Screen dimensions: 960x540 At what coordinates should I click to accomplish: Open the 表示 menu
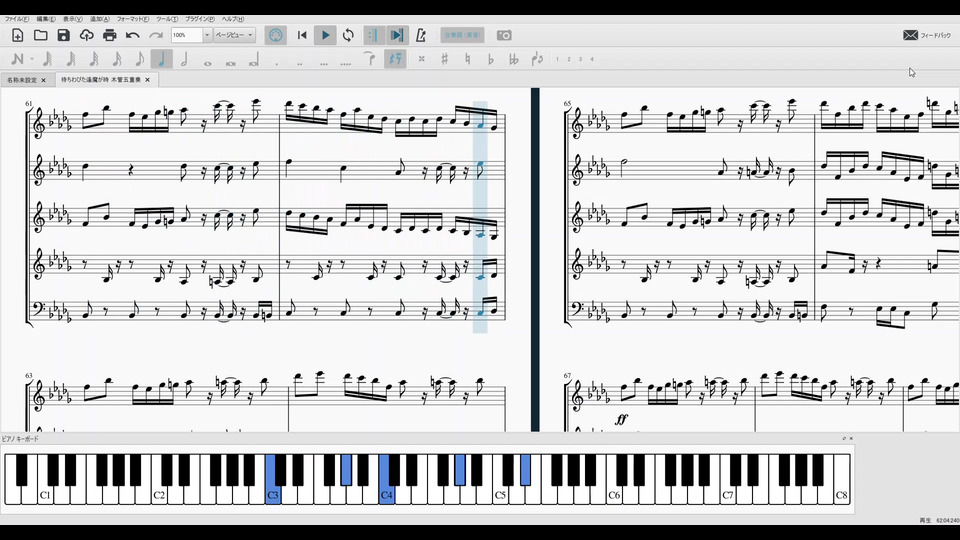point(72,19)
